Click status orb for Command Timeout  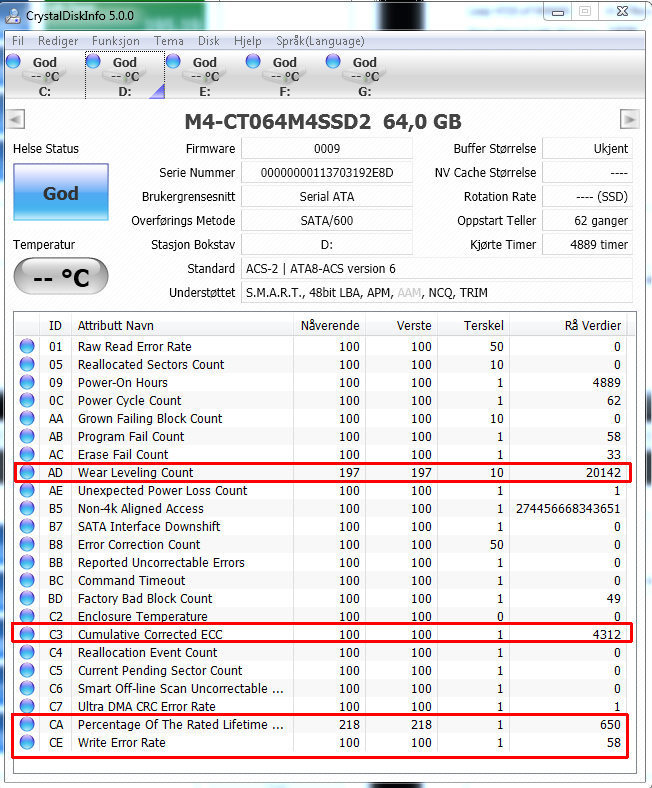(27, 580)
